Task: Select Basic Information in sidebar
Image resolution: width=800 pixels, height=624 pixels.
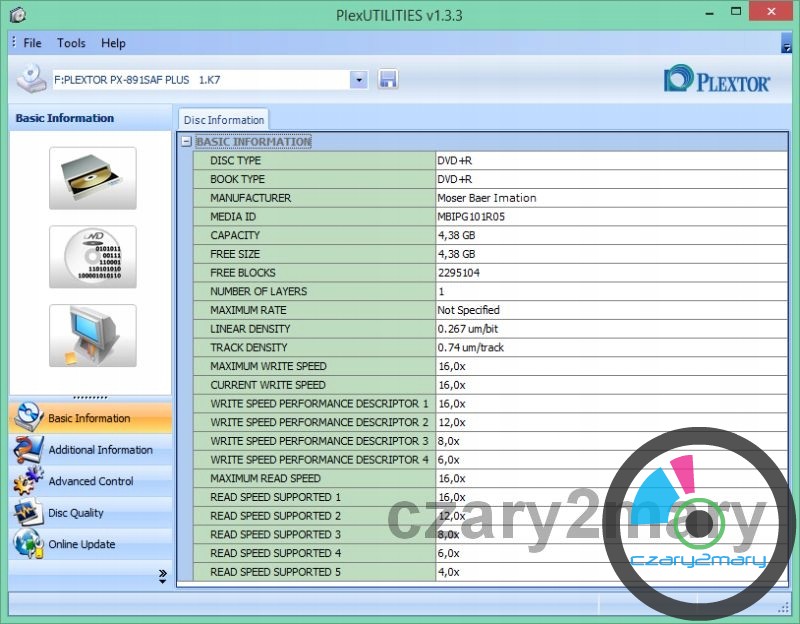Action: point(89,418)
